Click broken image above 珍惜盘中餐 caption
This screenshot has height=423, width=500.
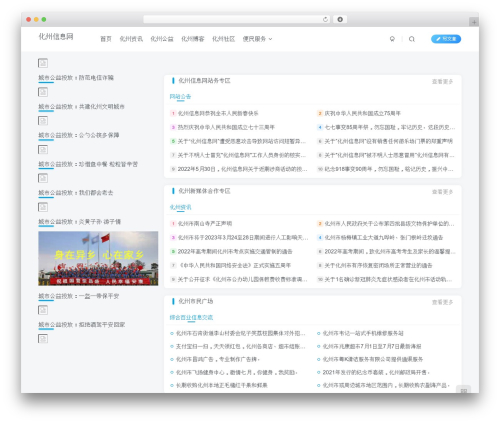[x=43, y=150]
